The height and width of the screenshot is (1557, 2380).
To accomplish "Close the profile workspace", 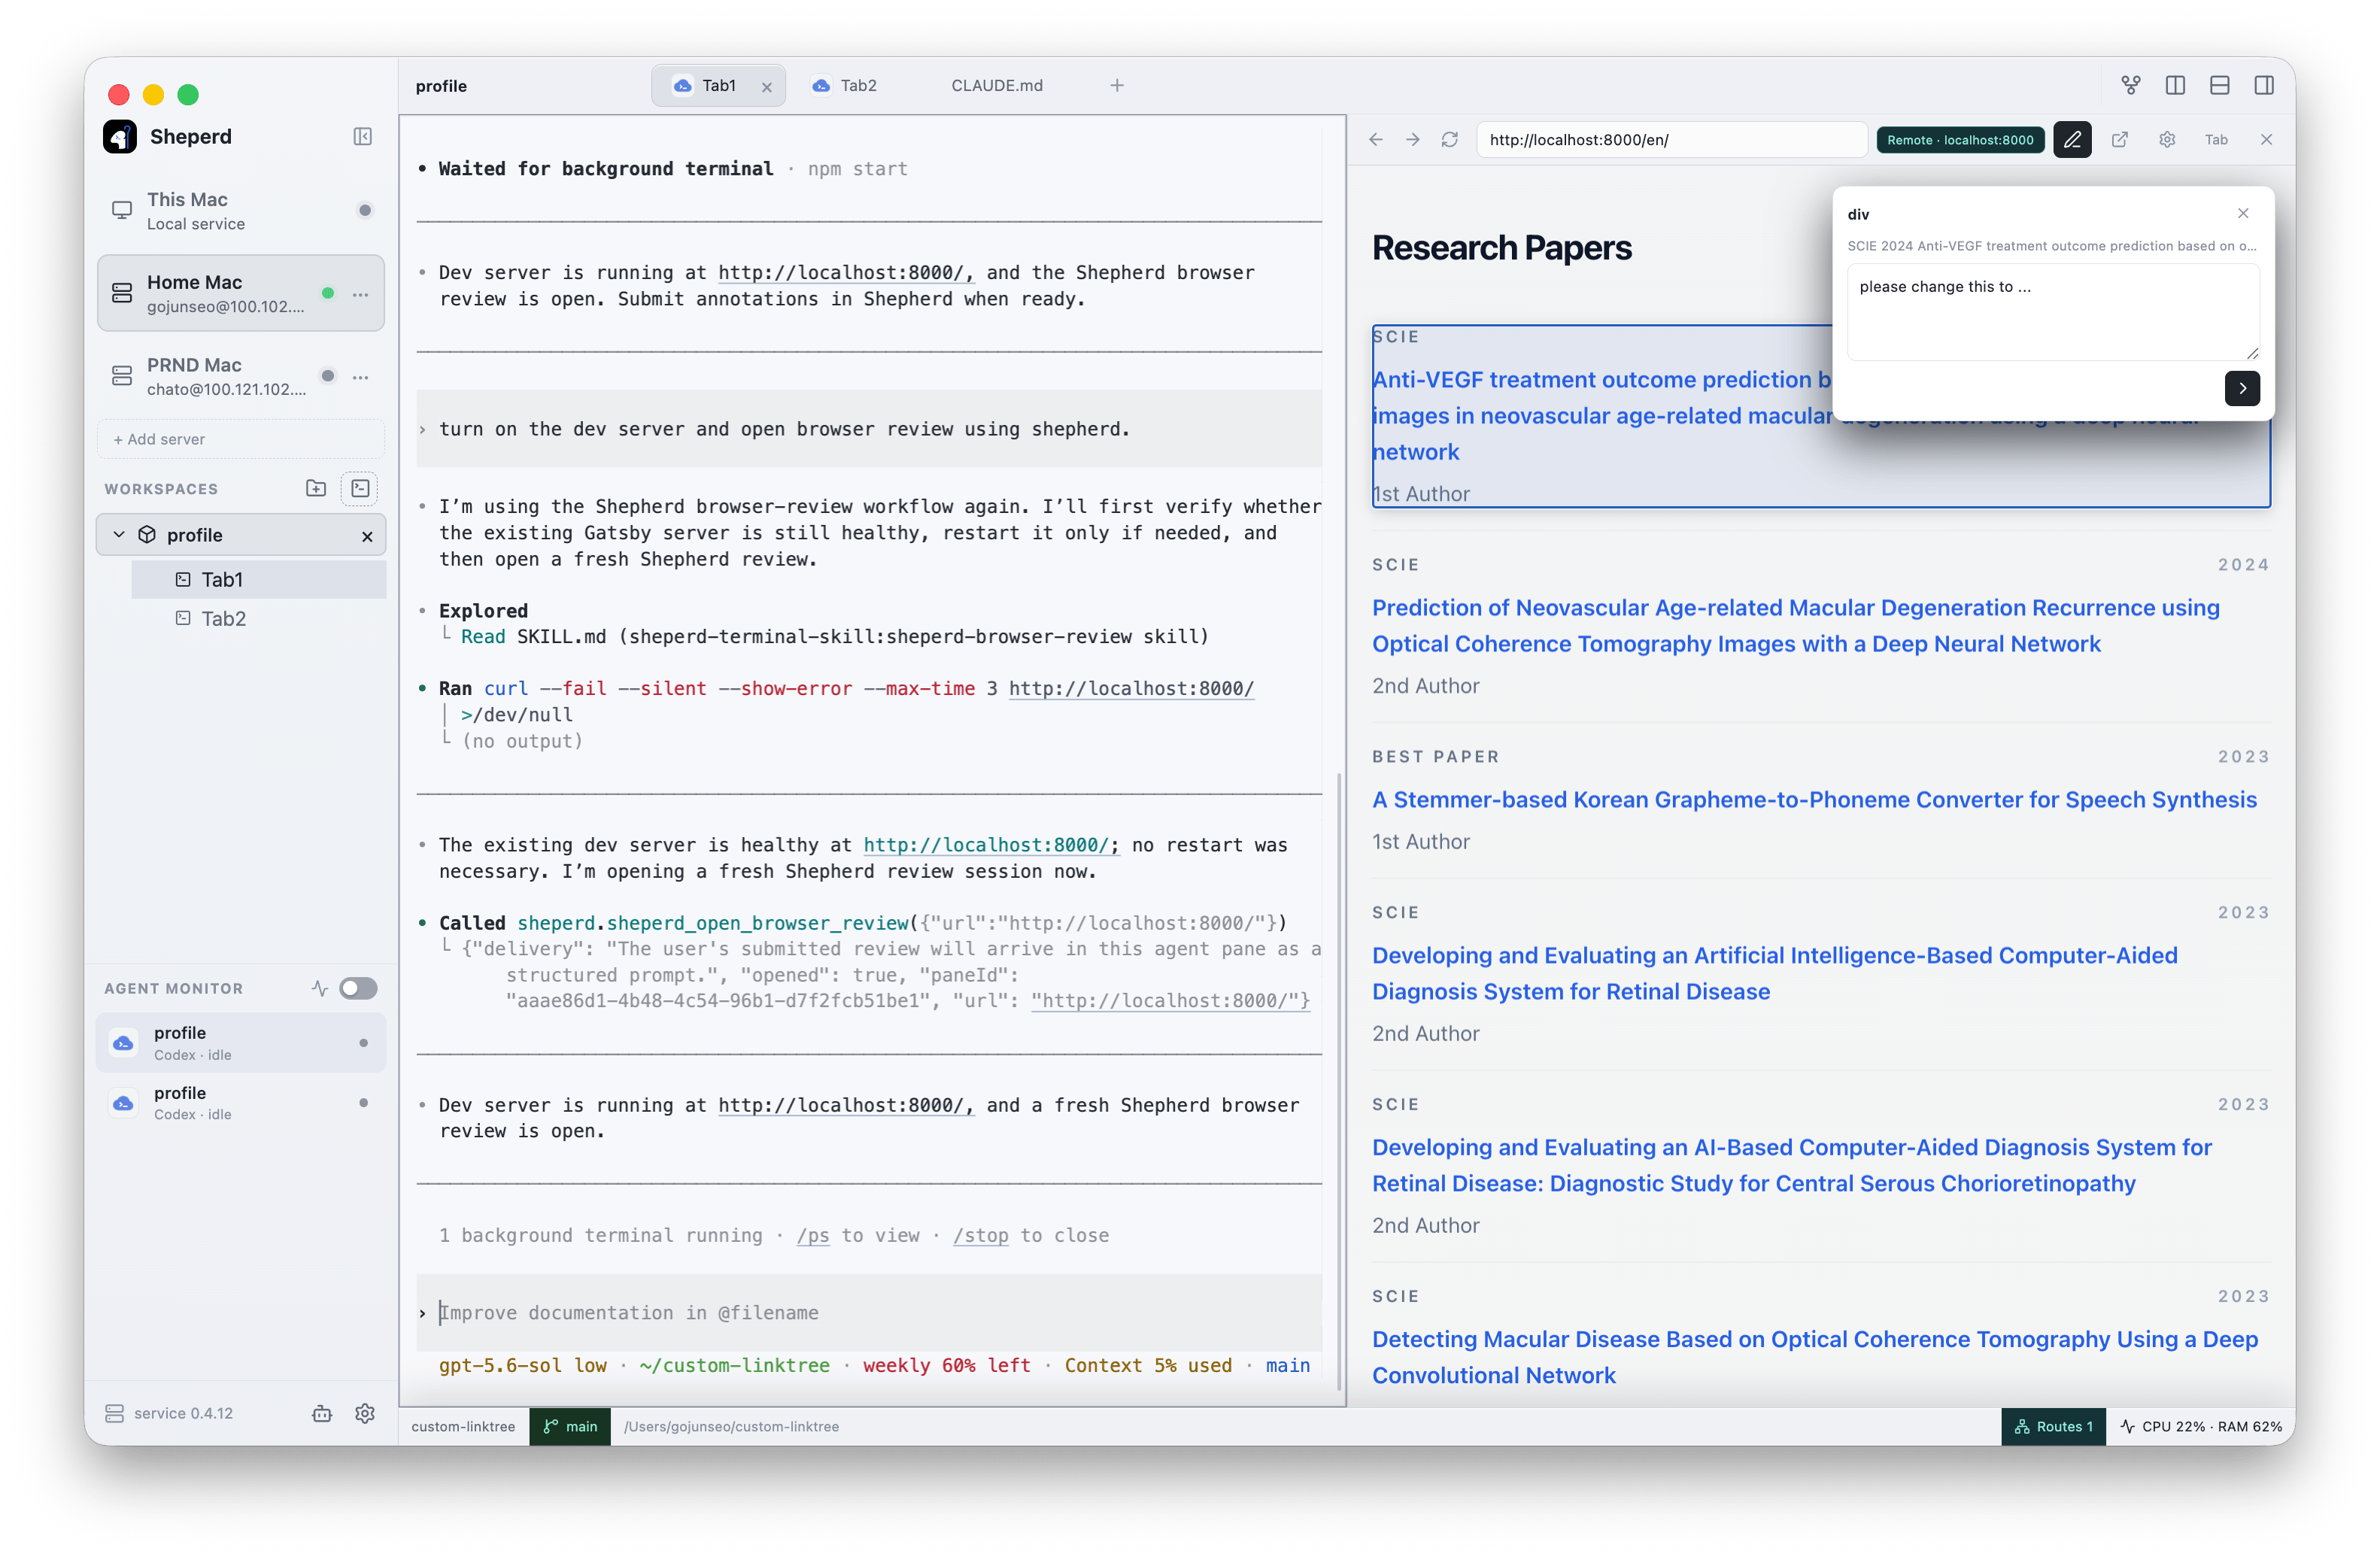I will [x=367, y=536].
